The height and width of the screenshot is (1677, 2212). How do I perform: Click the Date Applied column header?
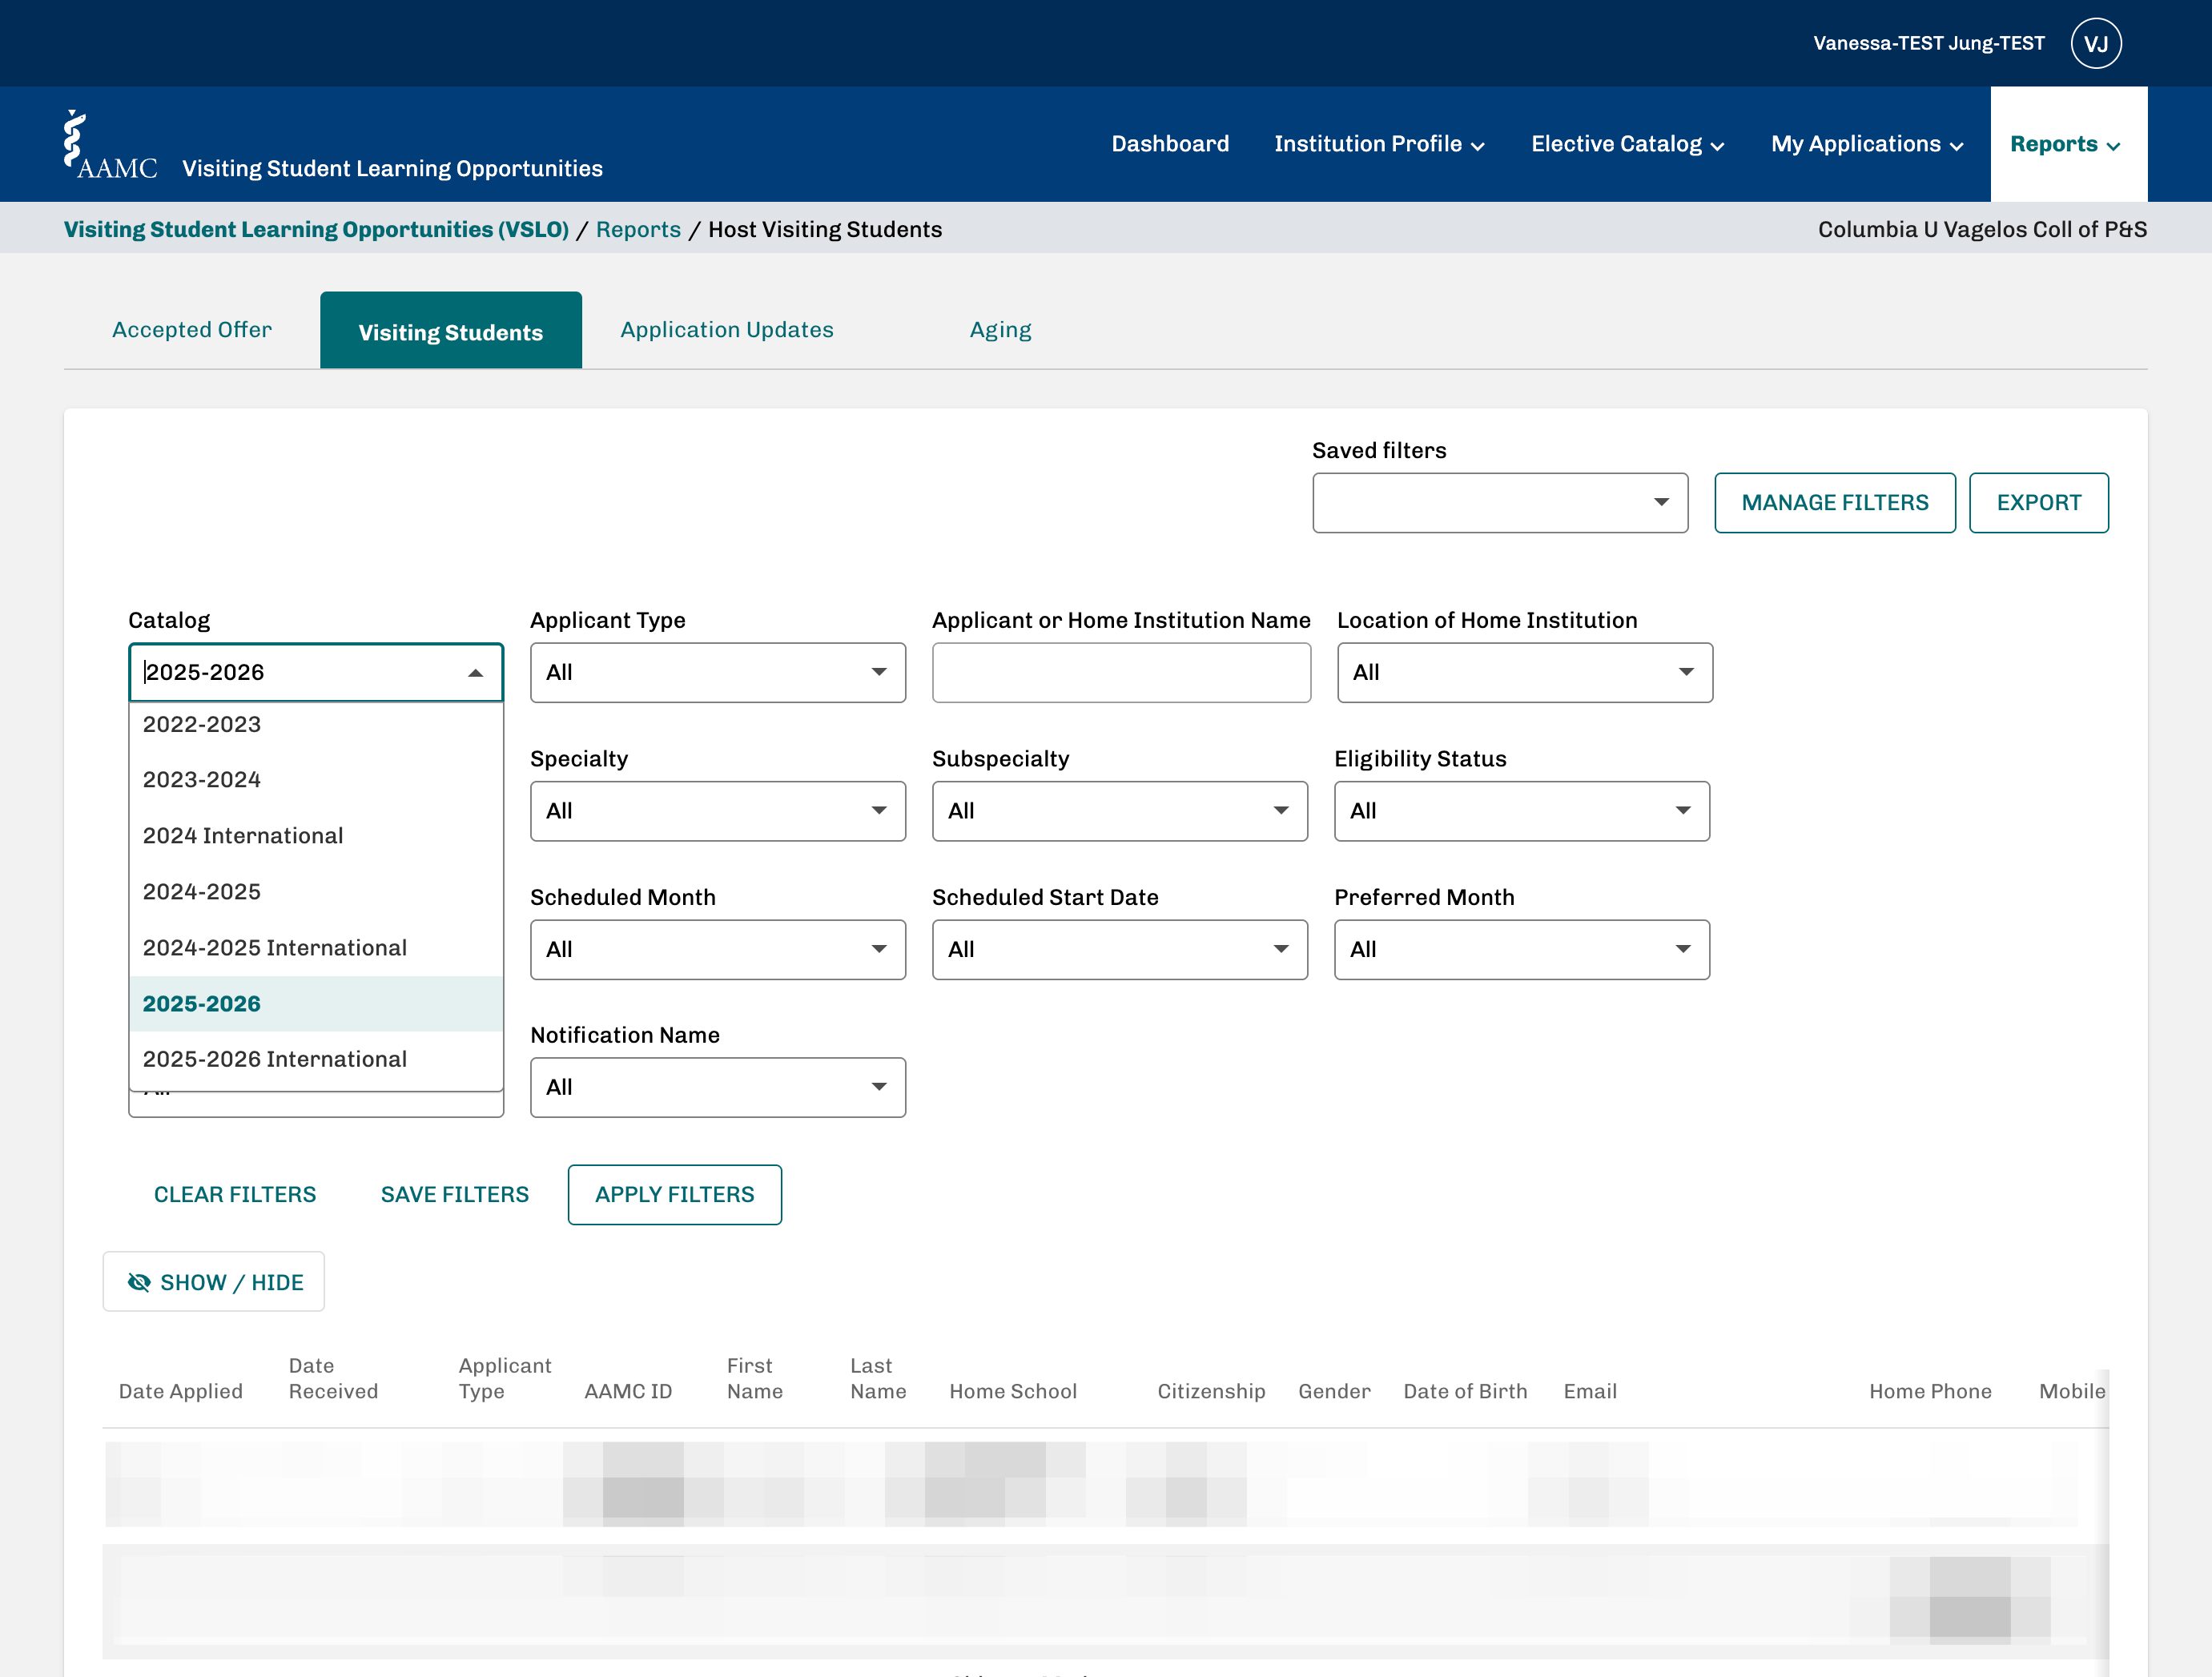181,1391
